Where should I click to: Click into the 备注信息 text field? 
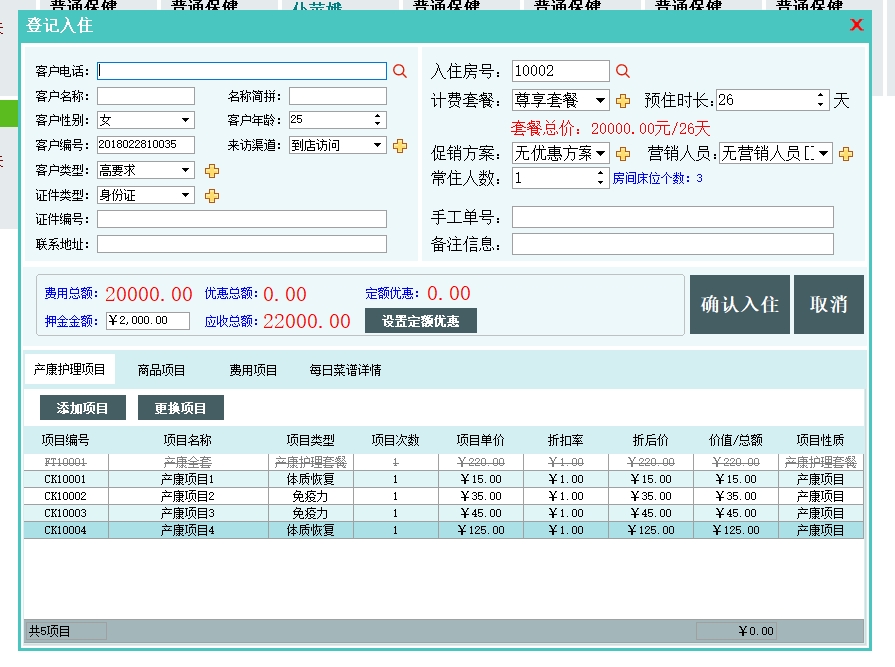672,244
